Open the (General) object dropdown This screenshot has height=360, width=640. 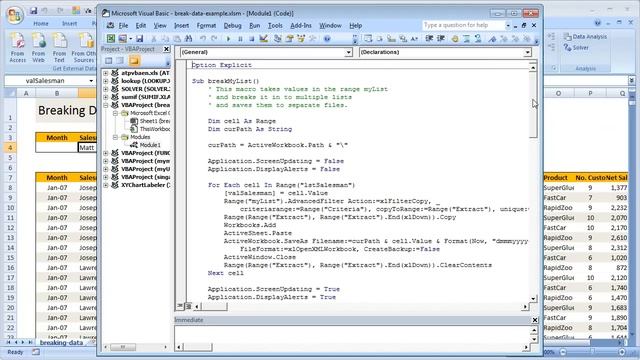point(348,52)
